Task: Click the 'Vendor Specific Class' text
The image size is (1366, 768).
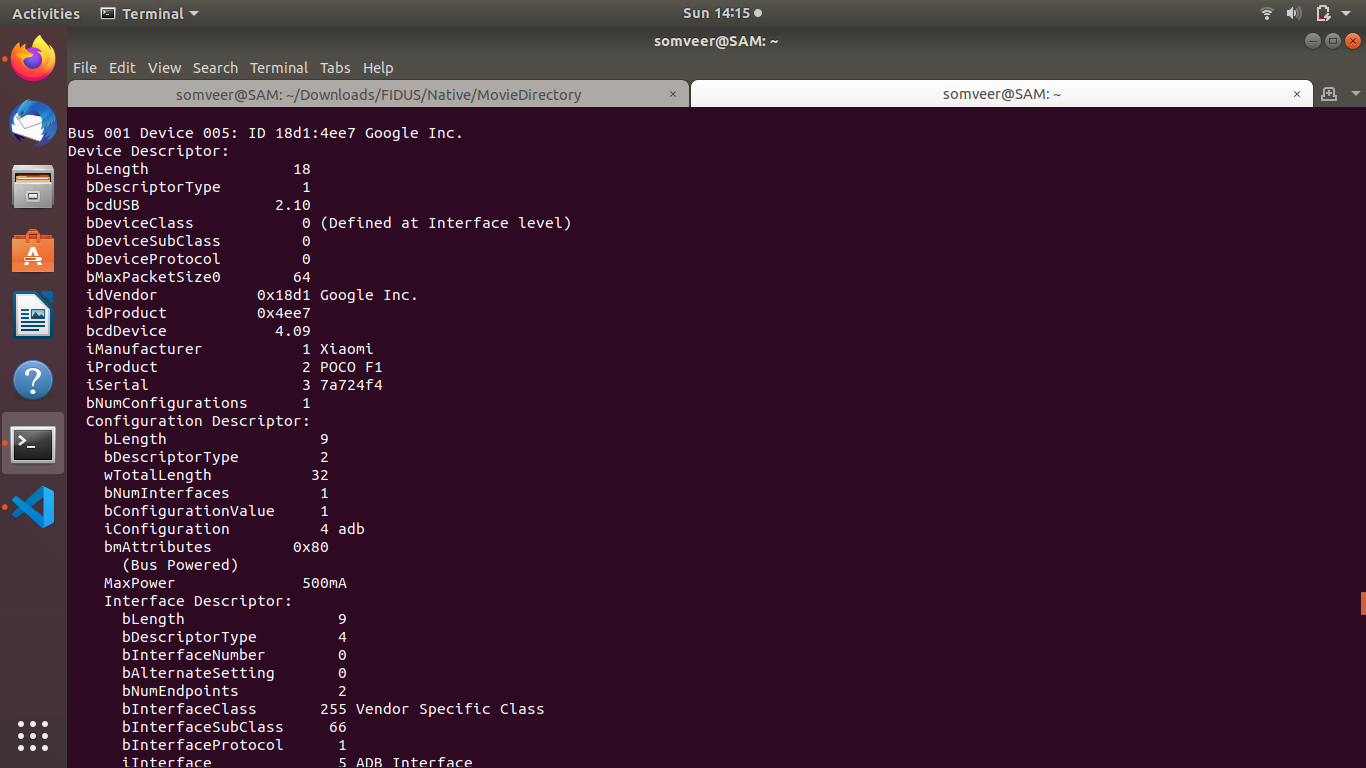Action: [450, 709]
